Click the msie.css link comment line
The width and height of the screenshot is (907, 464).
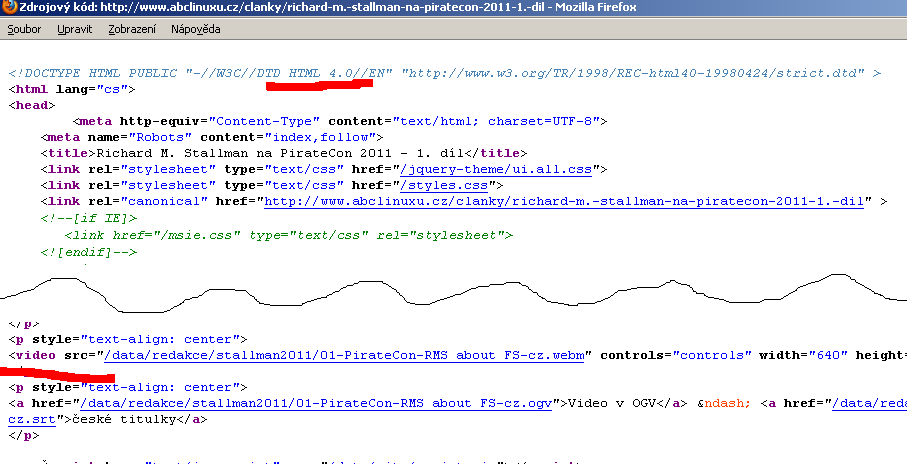click(x=289, y=235)
